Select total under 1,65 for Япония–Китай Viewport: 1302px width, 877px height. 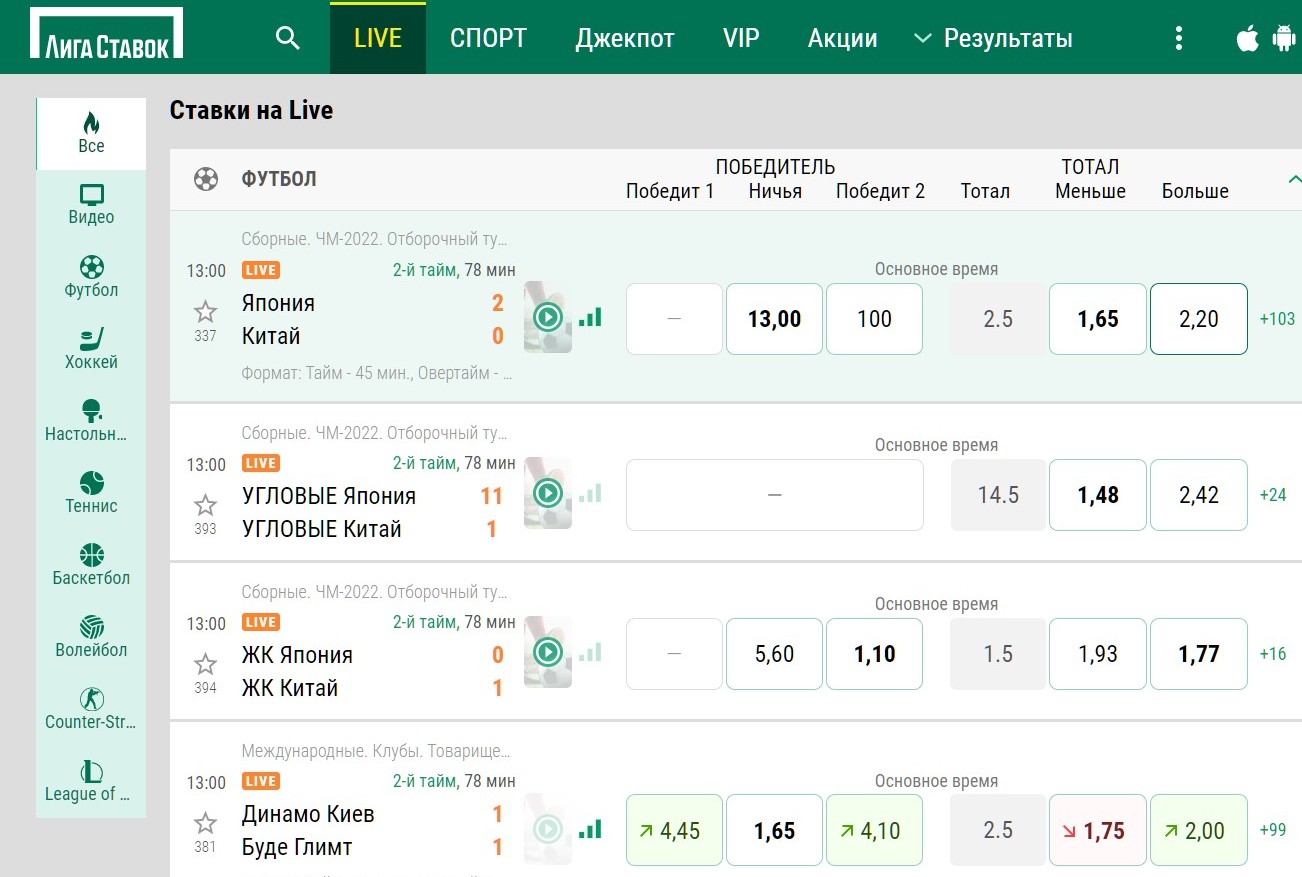(1098, 319)
